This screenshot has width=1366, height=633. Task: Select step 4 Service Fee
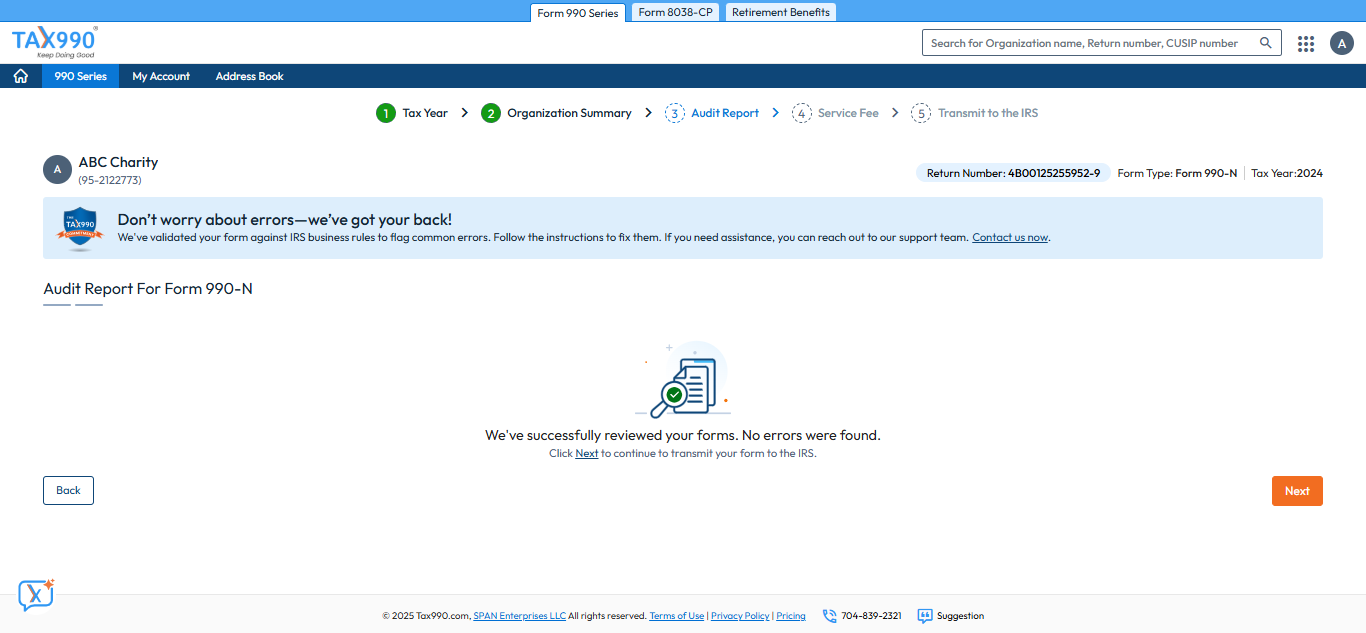836,113
